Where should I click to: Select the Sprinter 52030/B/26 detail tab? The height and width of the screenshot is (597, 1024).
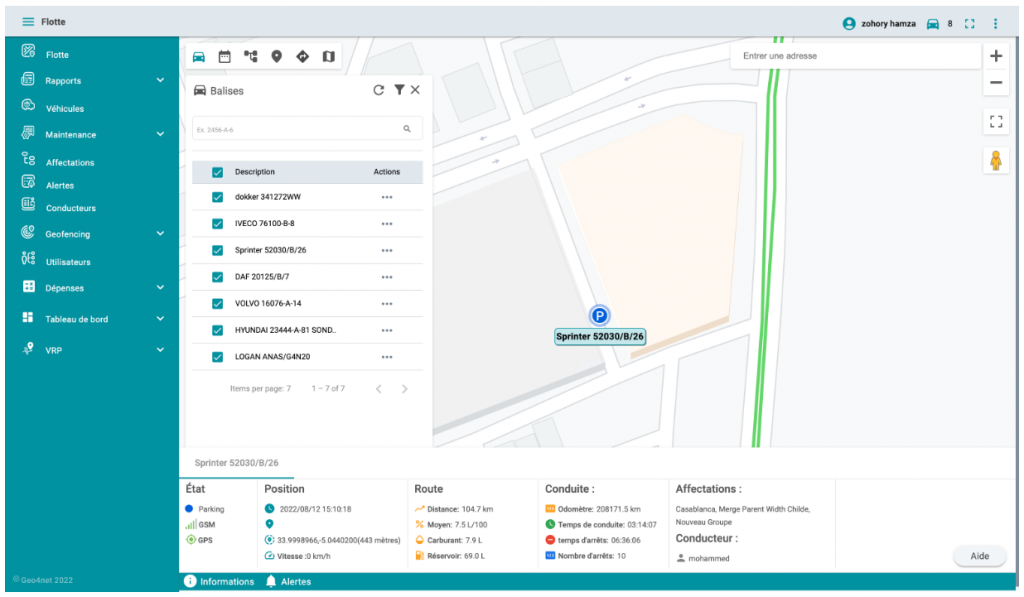(236, 463)
